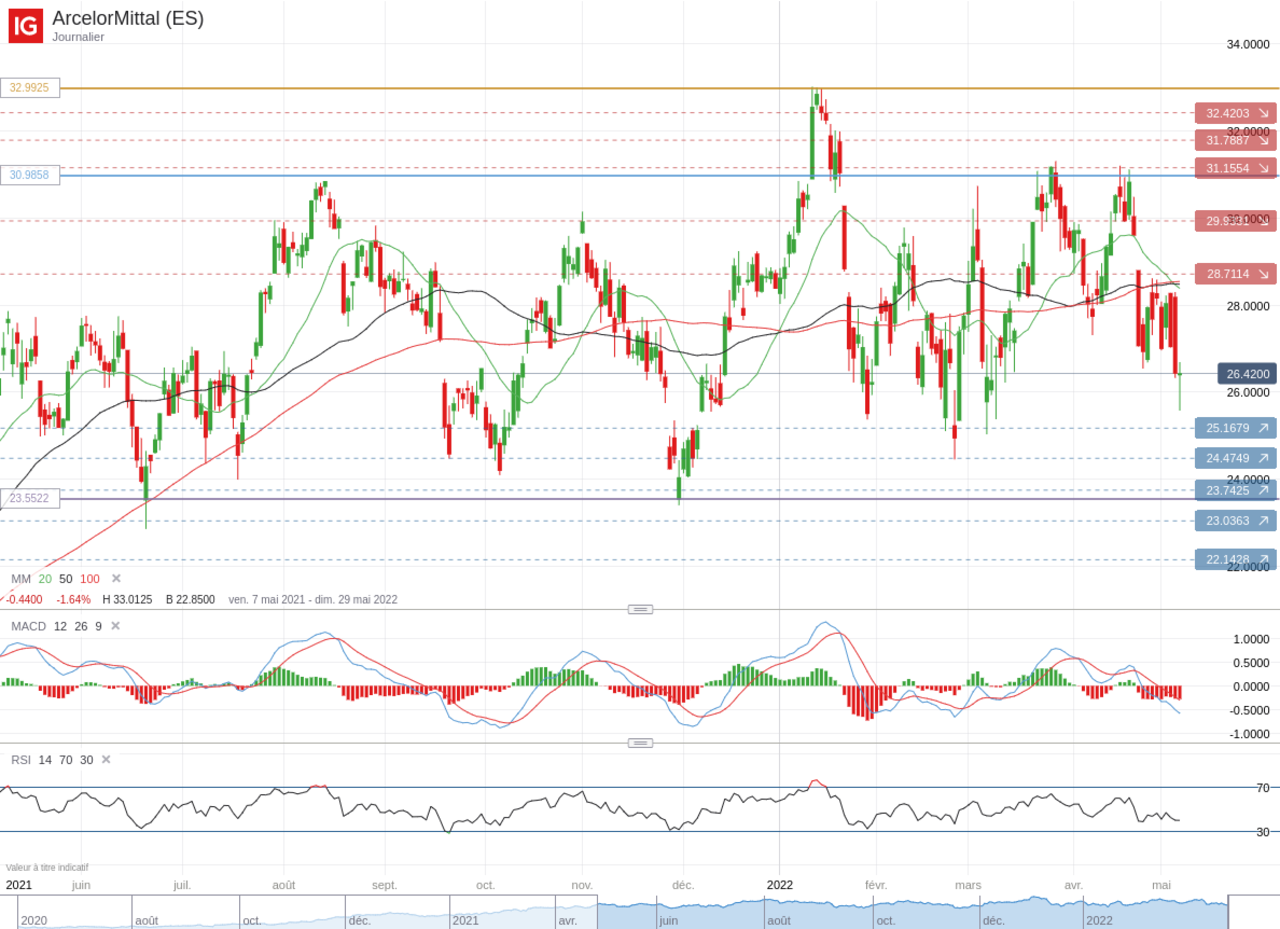1280x929 pixels.
Task: Click the 2020 label in navigator strip
Action: (34, 920)
